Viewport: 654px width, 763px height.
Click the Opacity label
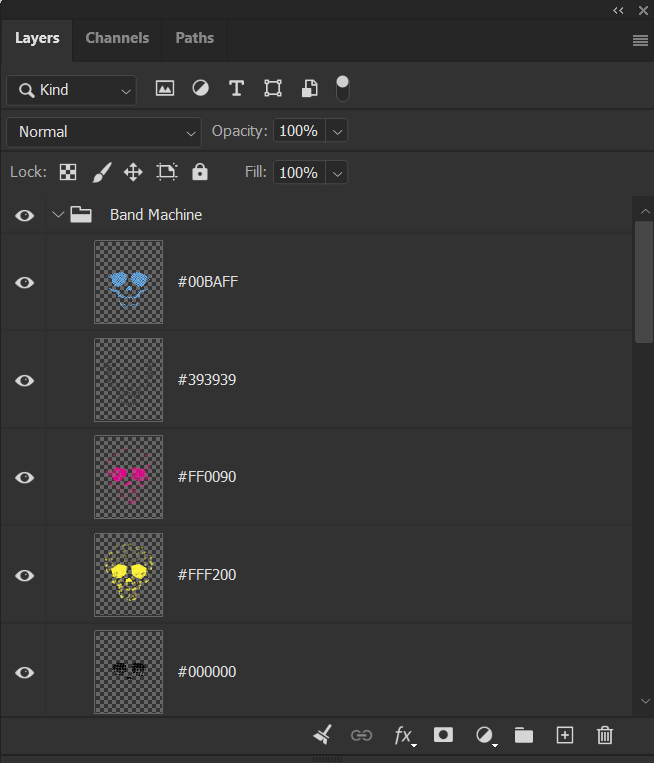(x=239, y=131)
